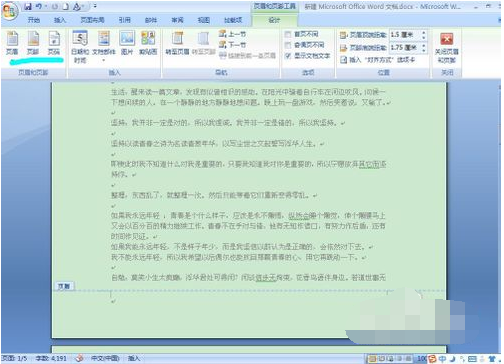This screenshot has width=504, height=364.
Task: Open the Office button menu
Action: pos(9,11)
